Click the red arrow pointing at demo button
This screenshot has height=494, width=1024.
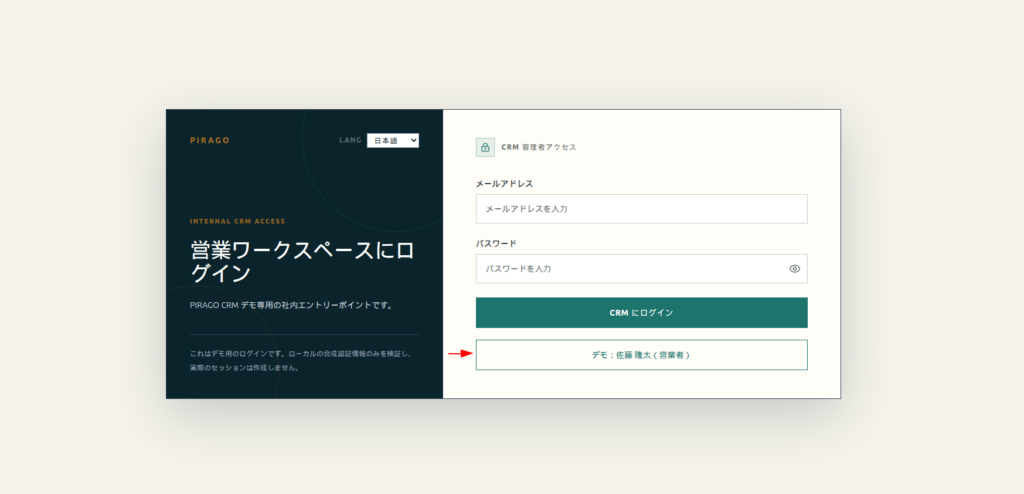click(x=460, y=354)
